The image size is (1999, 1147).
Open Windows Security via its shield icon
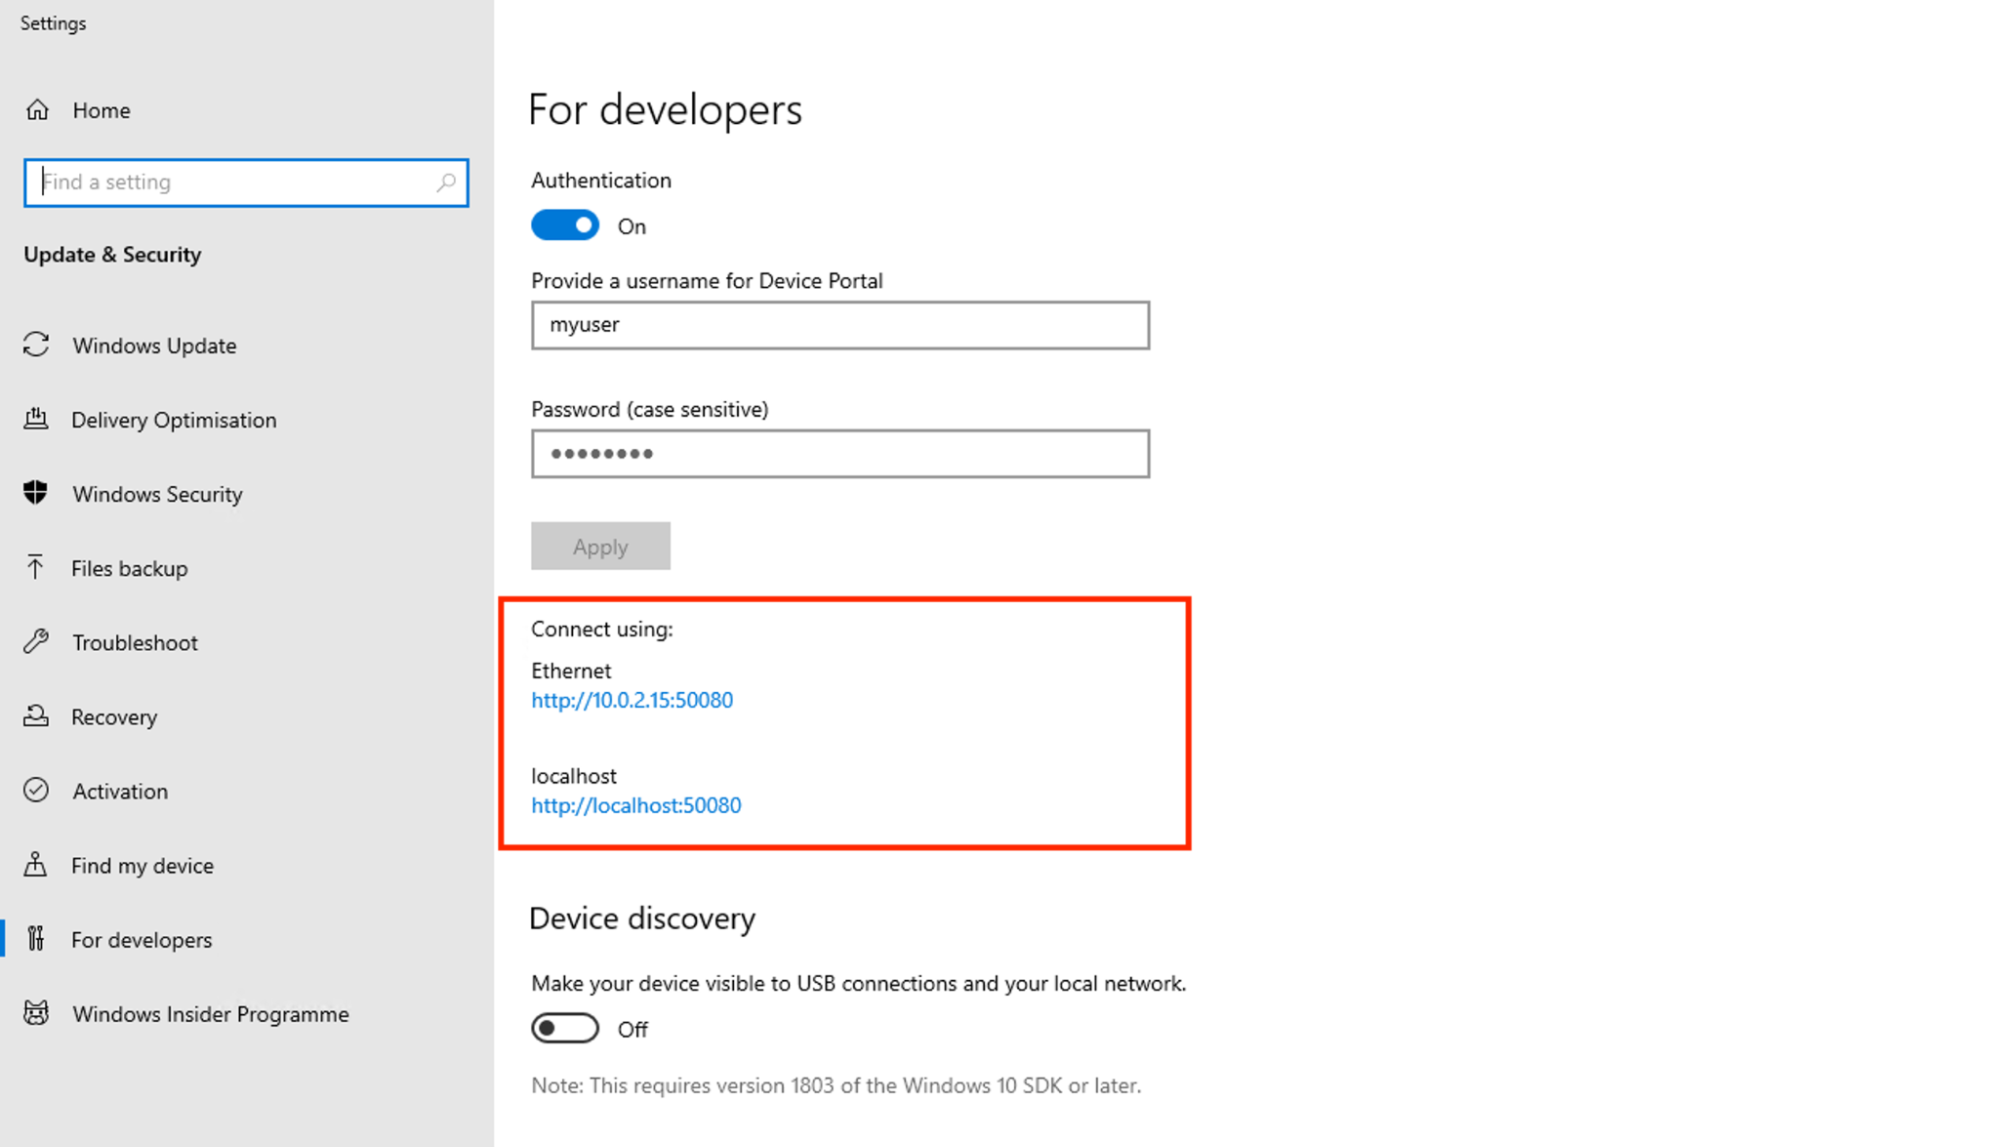pyautogui.click(x=37, y=493)
